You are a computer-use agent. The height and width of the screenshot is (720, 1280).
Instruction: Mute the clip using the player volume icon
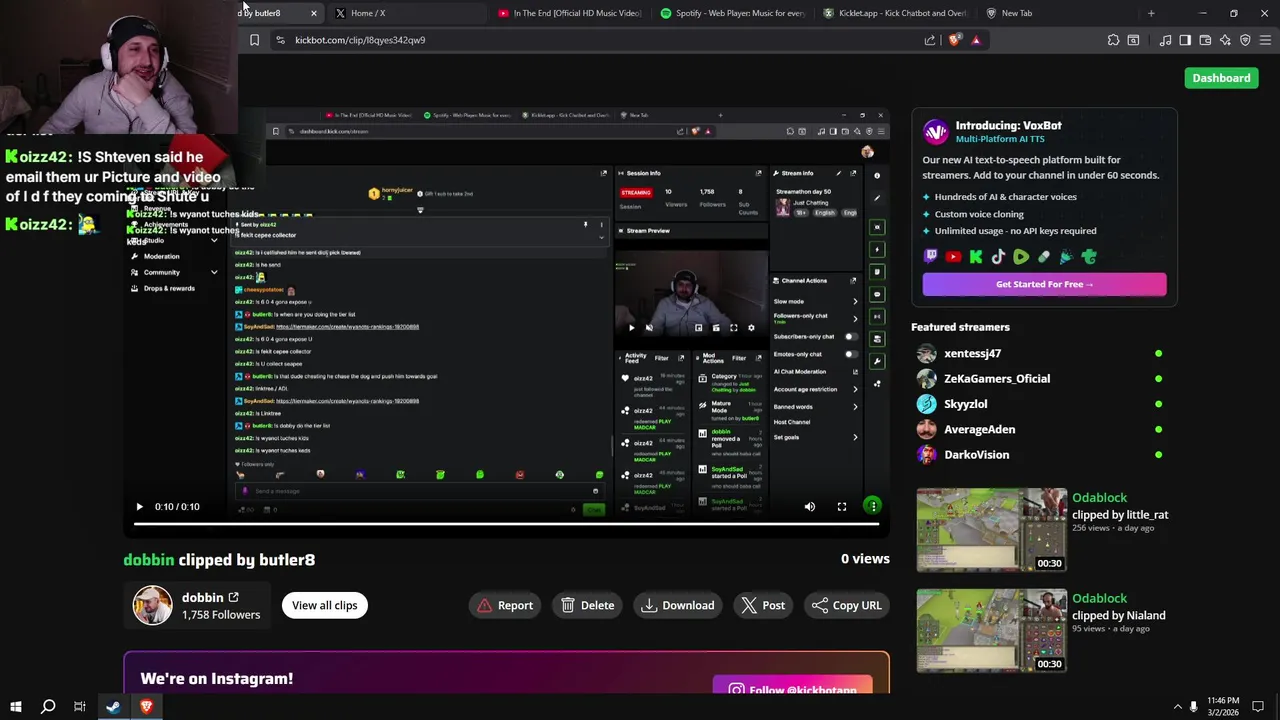pos(810,506)
